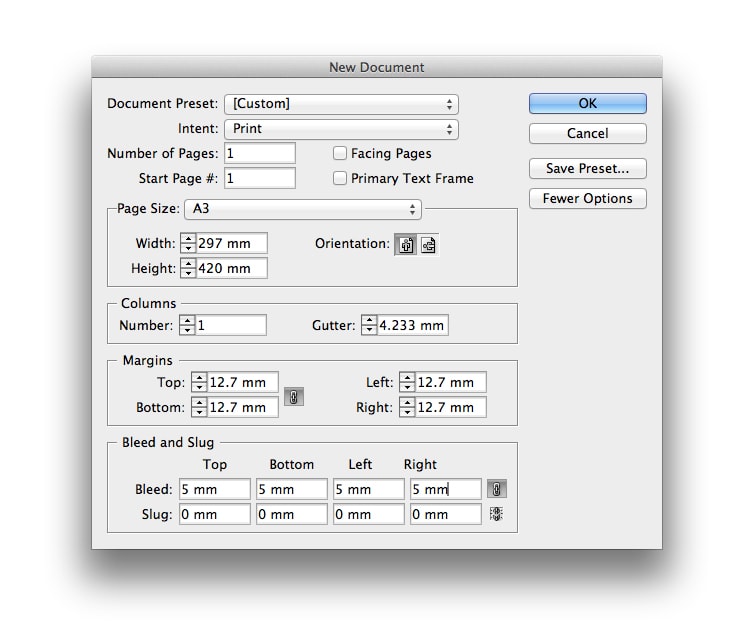Open the Intent dropdown
The width and height of the screenshot is (750, 640).
[x=341, y=129]
